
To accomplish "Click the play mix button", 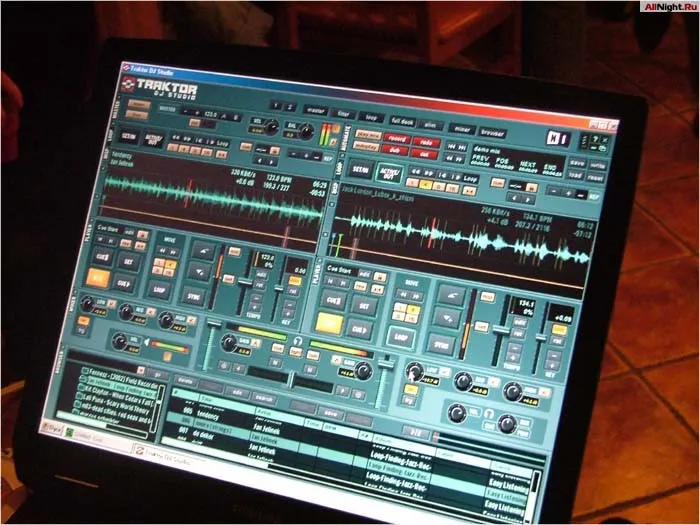I will tap(368, 135).
